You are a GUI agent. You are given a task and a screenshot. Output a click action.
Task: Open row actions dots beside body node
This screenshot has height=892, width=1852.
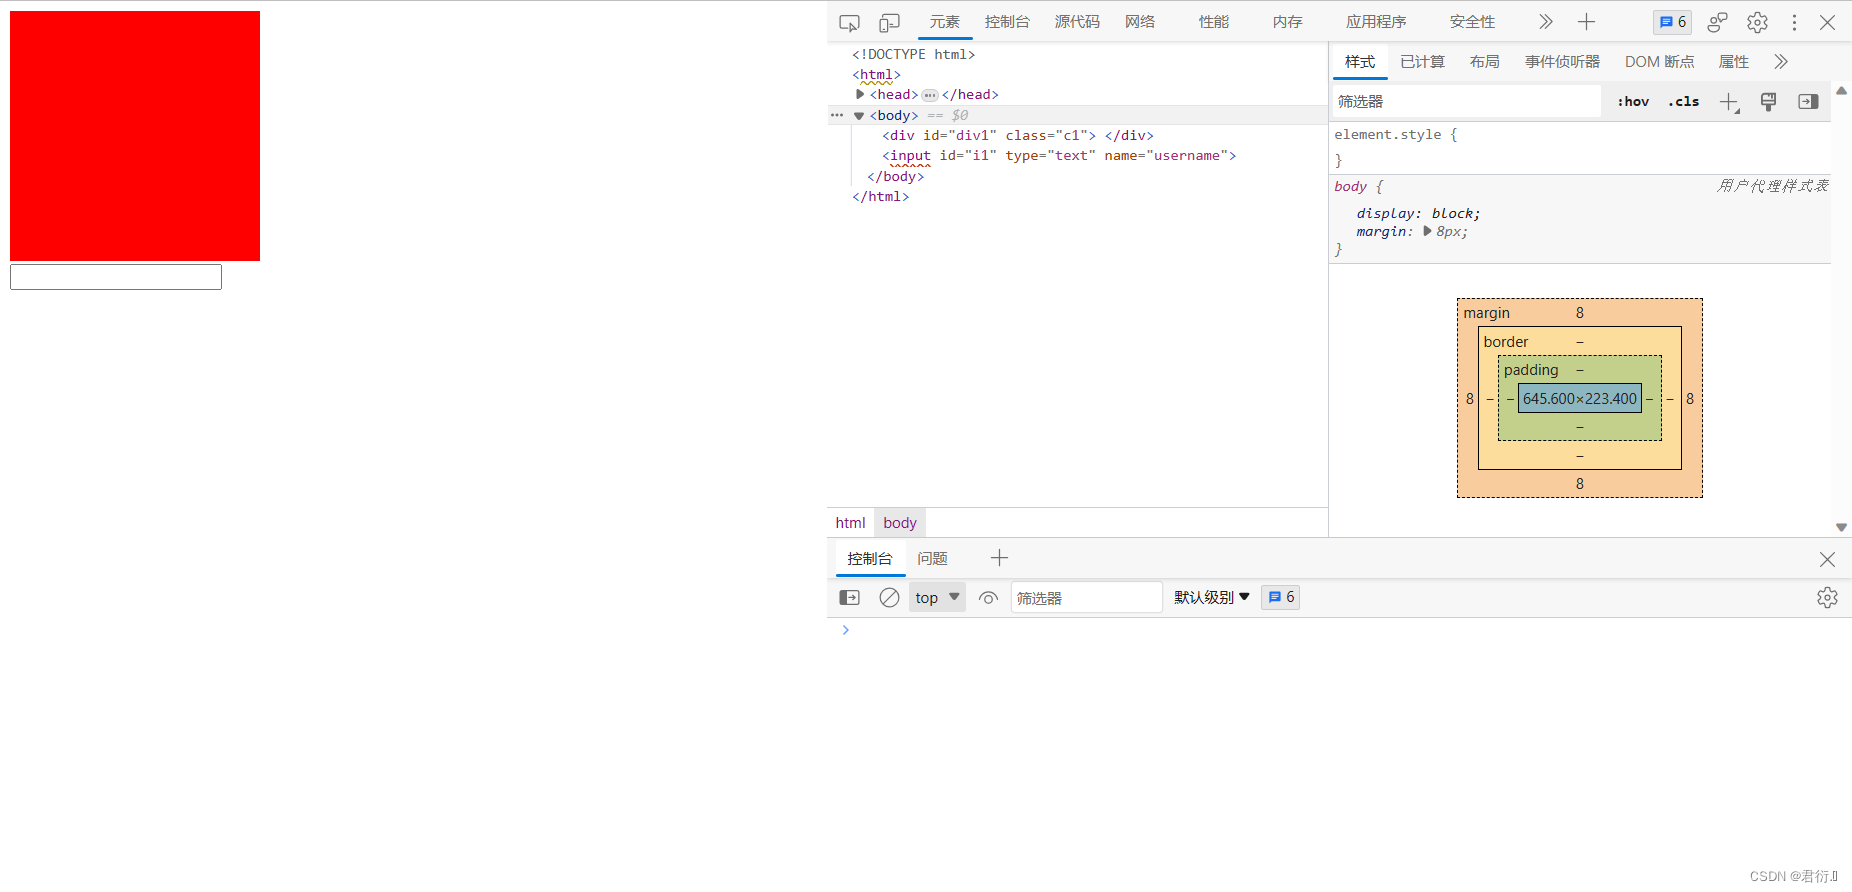pos(837,115)
